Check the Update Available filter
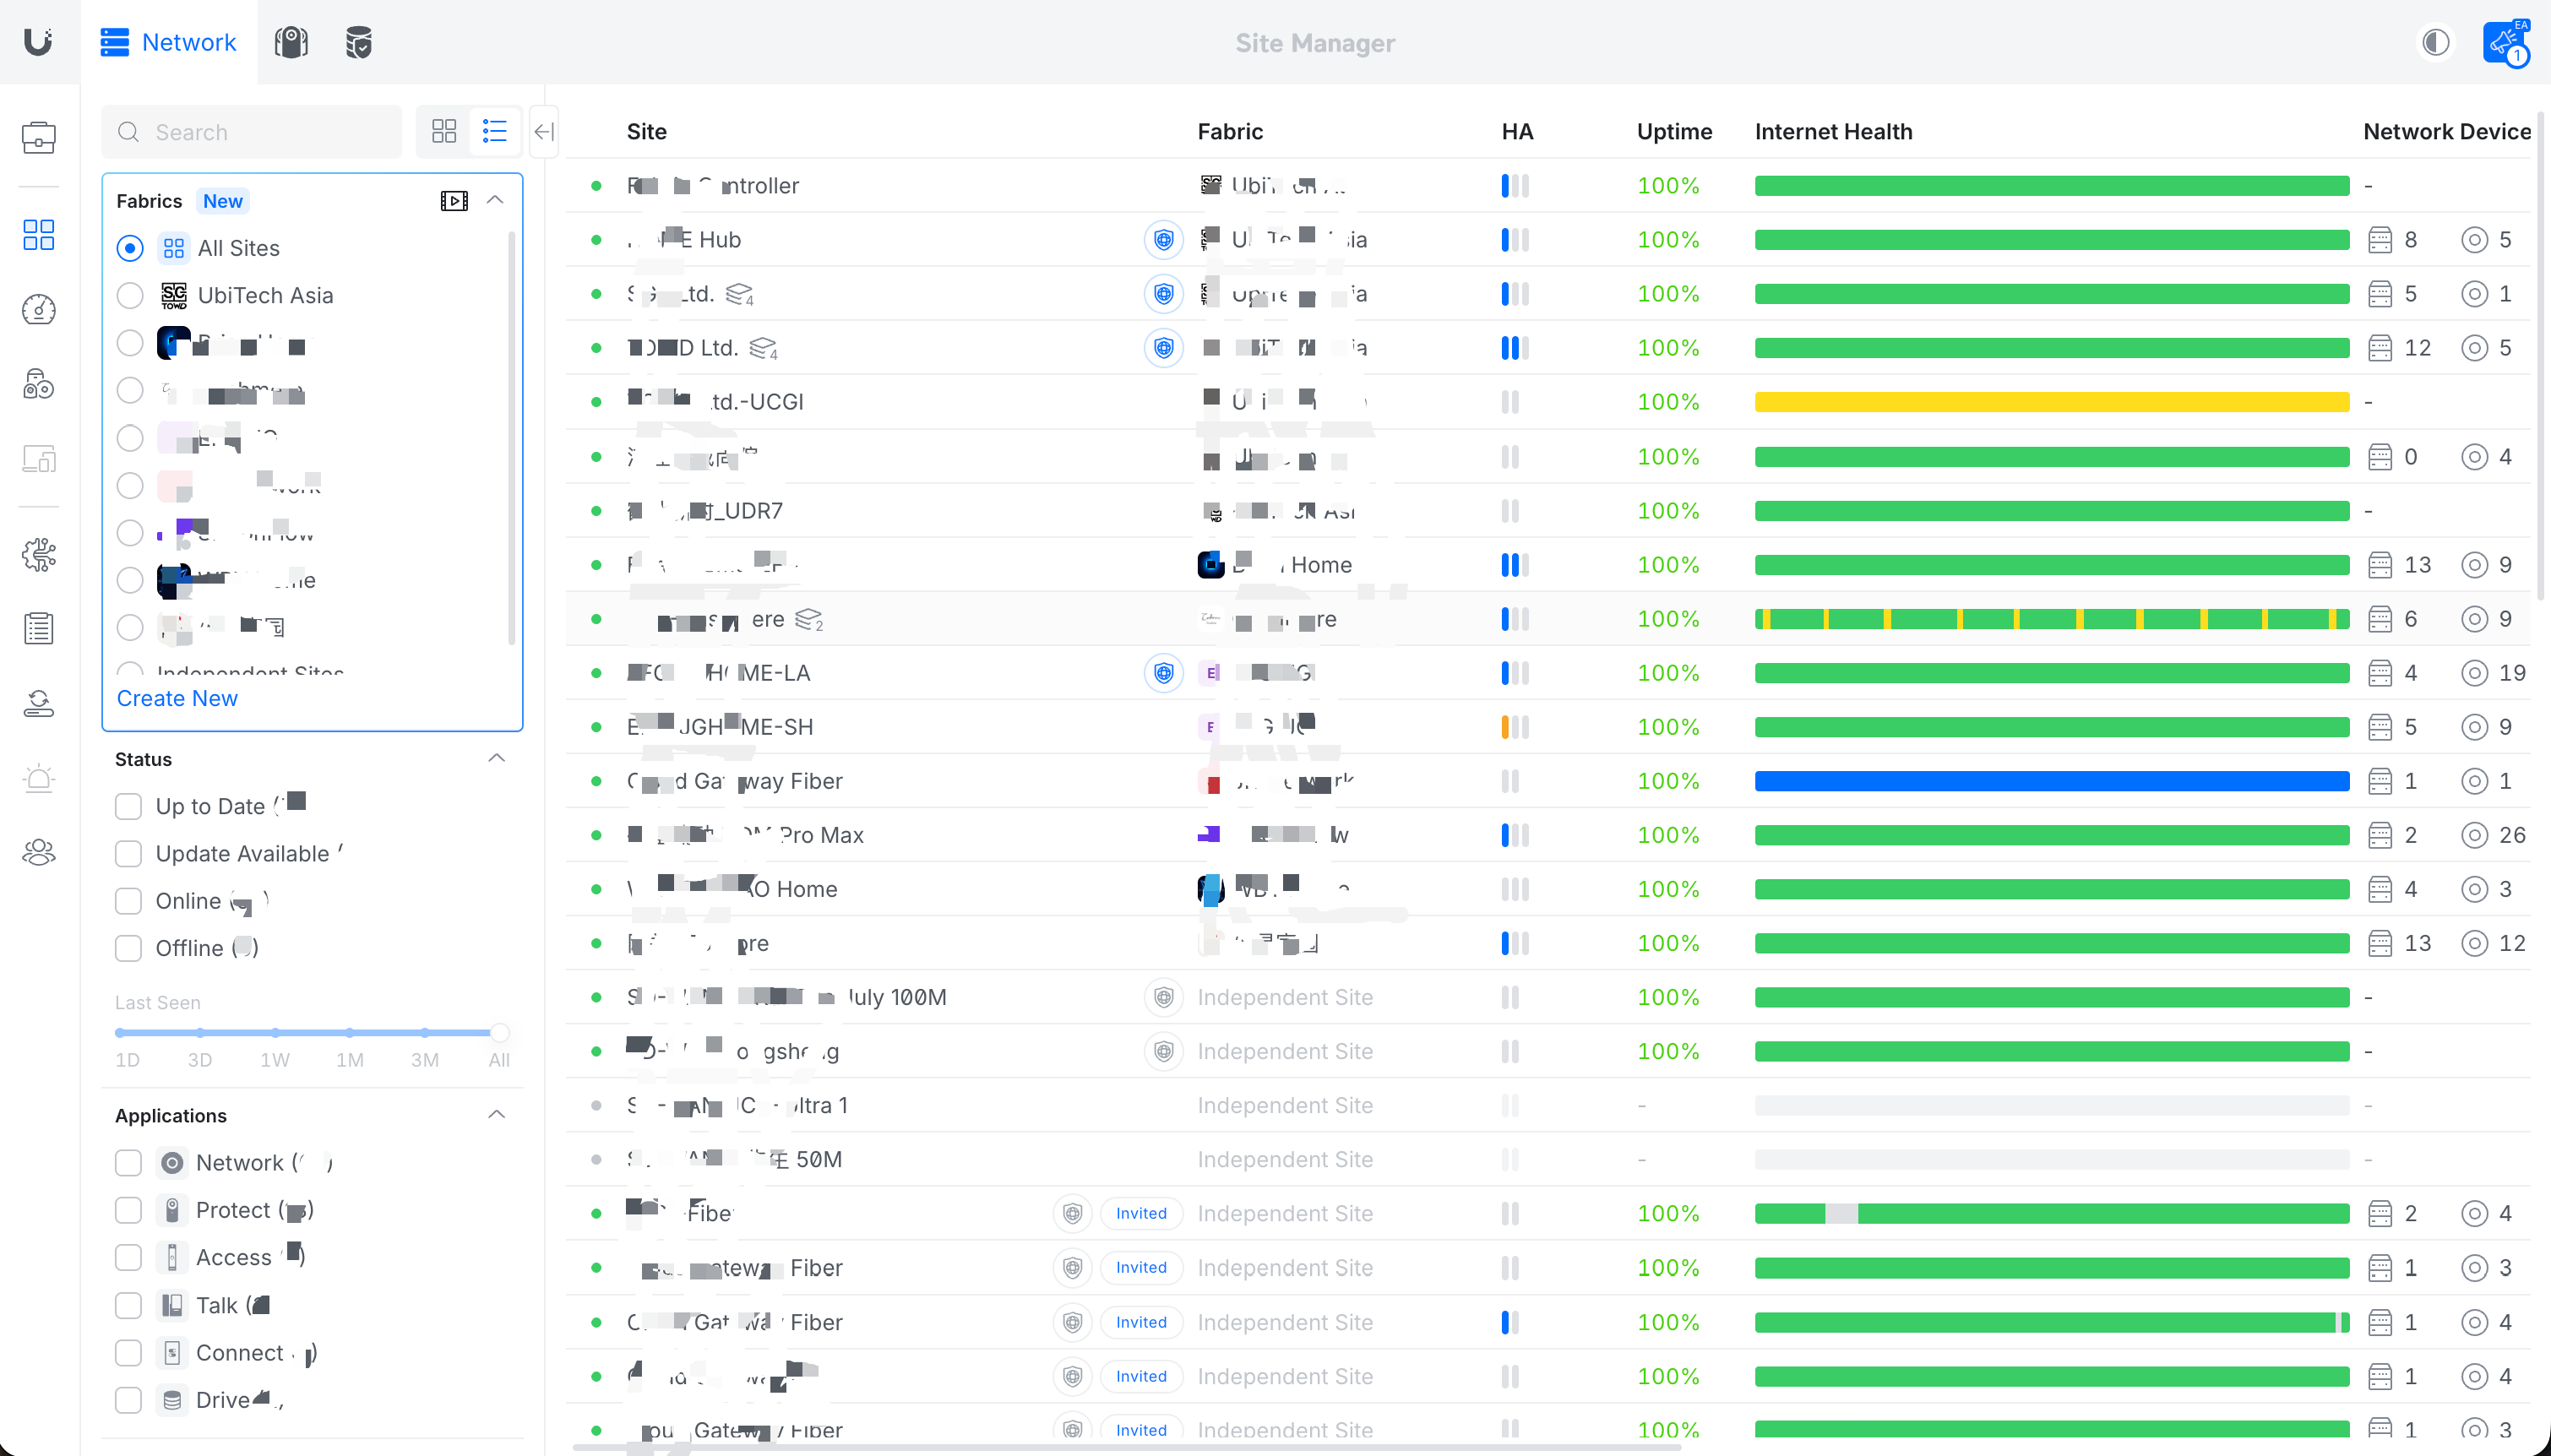This screenshot has width=2551, height=1456. tap(128, 853)
